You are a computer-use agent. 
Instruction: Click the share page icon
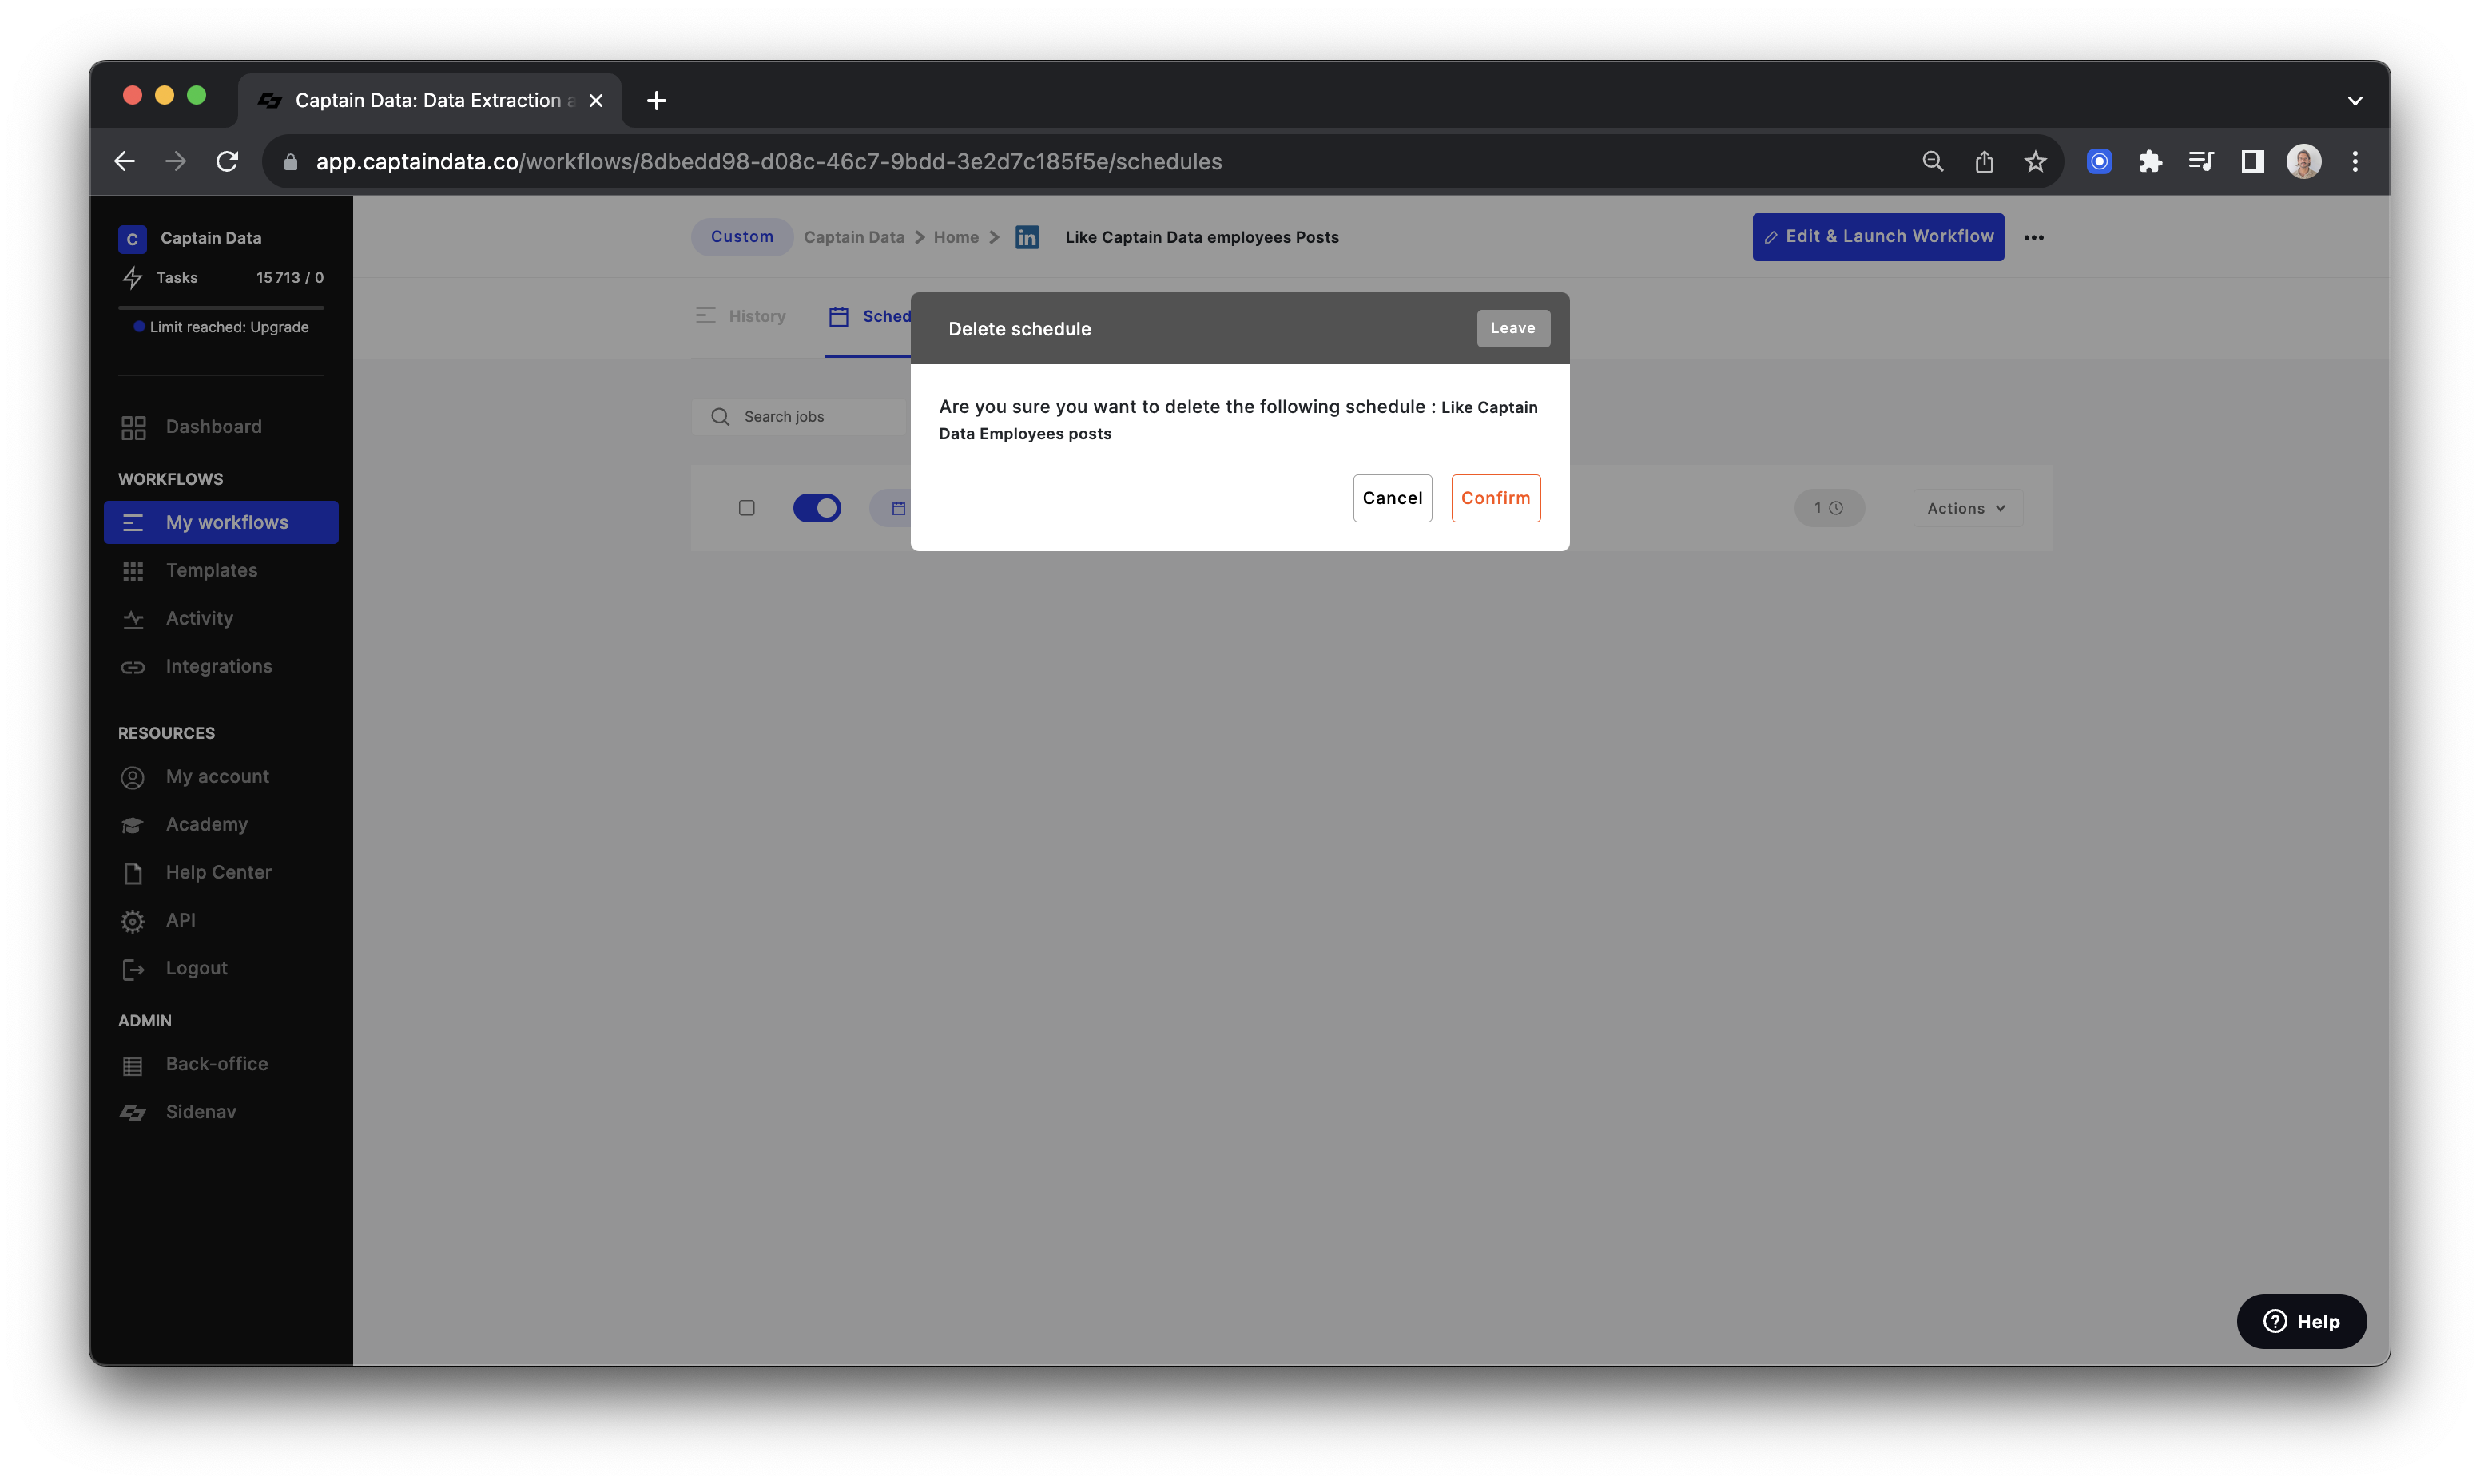pyautogui.click(x=1984, y=161)
